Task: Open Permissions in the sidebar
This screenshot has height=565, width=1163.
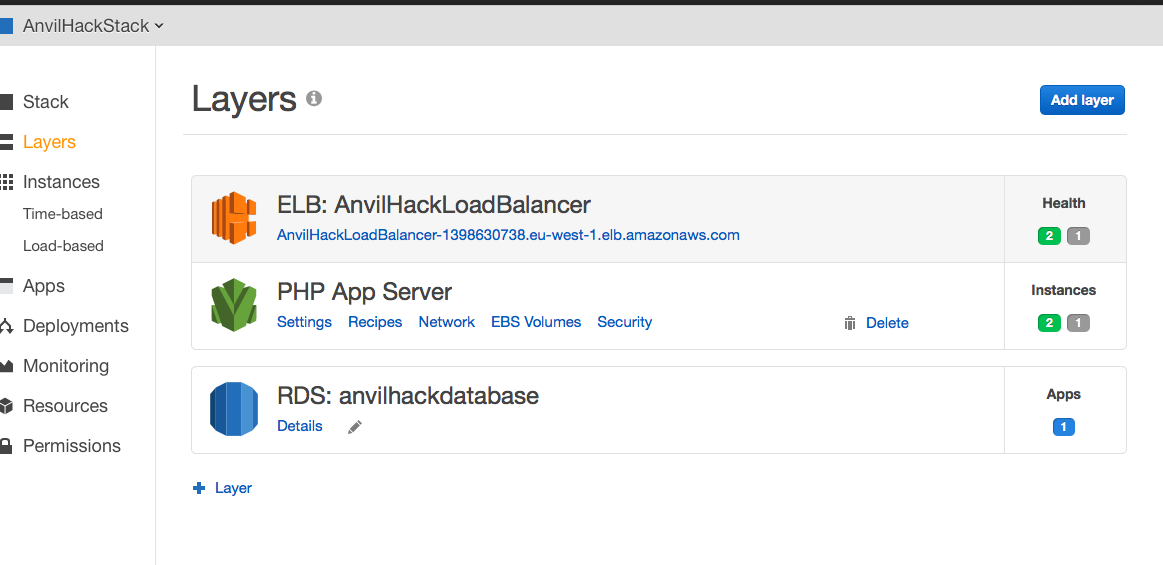Action: point(72,446)
